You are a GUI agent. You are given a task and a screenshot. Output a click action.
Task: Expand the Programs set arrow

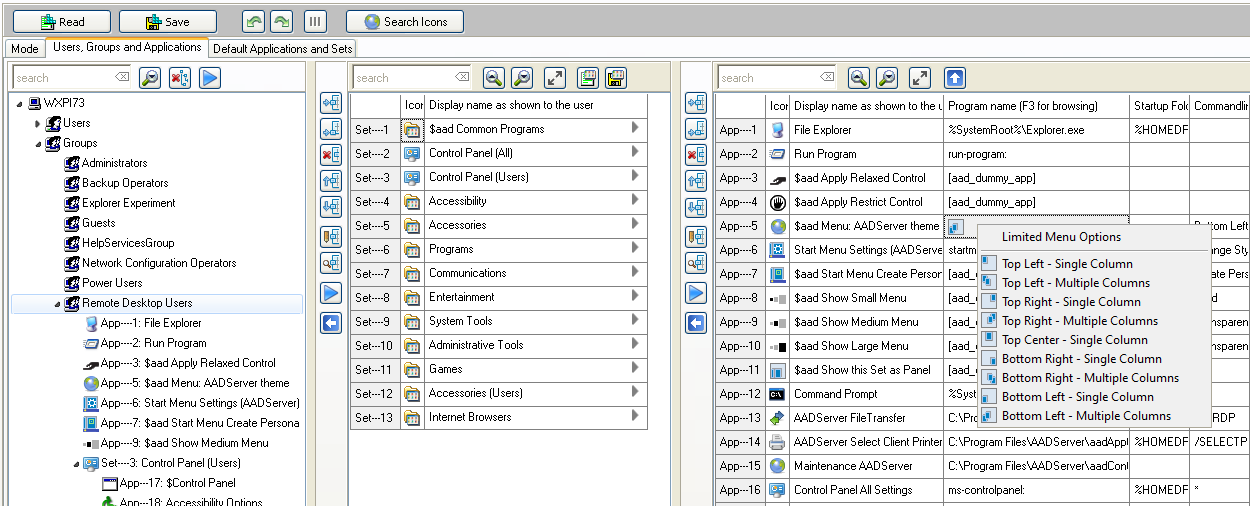tap(635, 248)
